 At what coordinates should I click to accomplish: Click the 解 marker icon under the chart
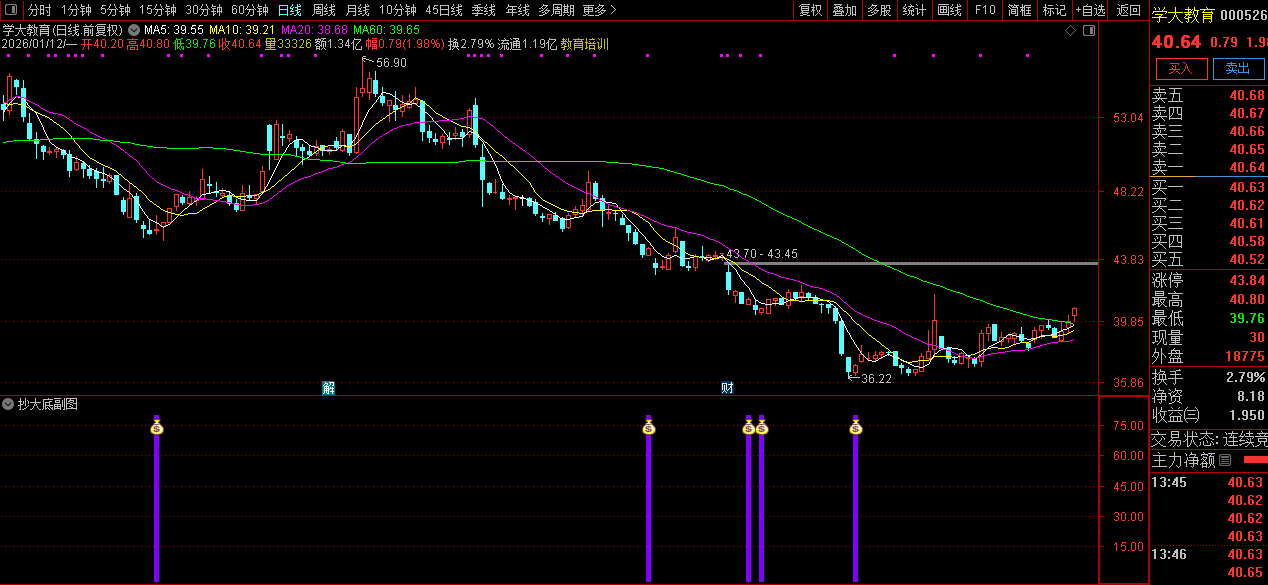328,388
